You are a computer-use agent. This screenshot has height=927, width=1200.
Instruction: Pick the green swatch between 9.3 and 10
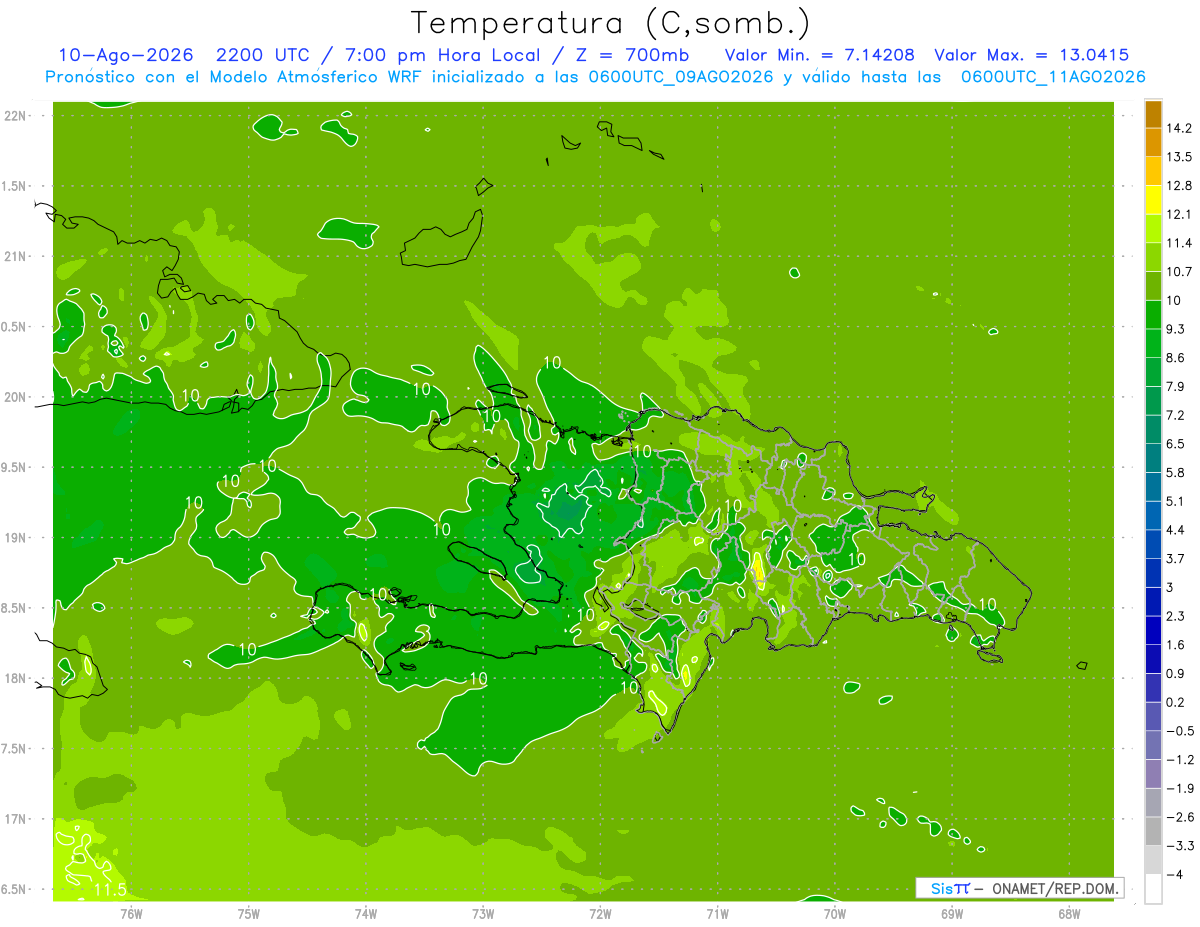click(x=1153, y=314)
